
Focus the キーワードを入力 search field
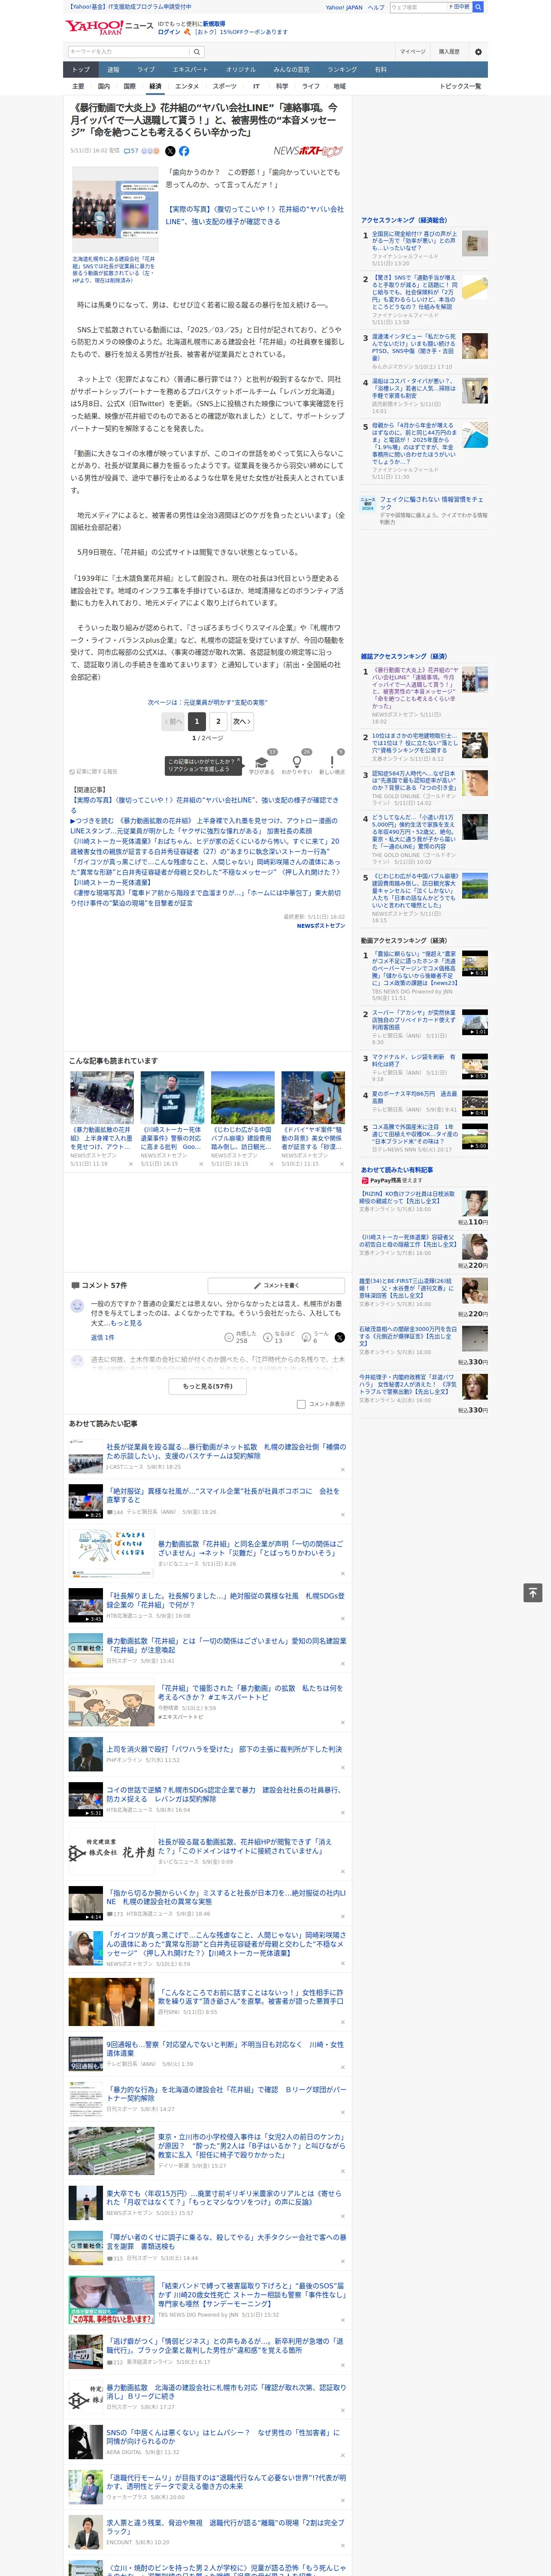tap(129, 52)
